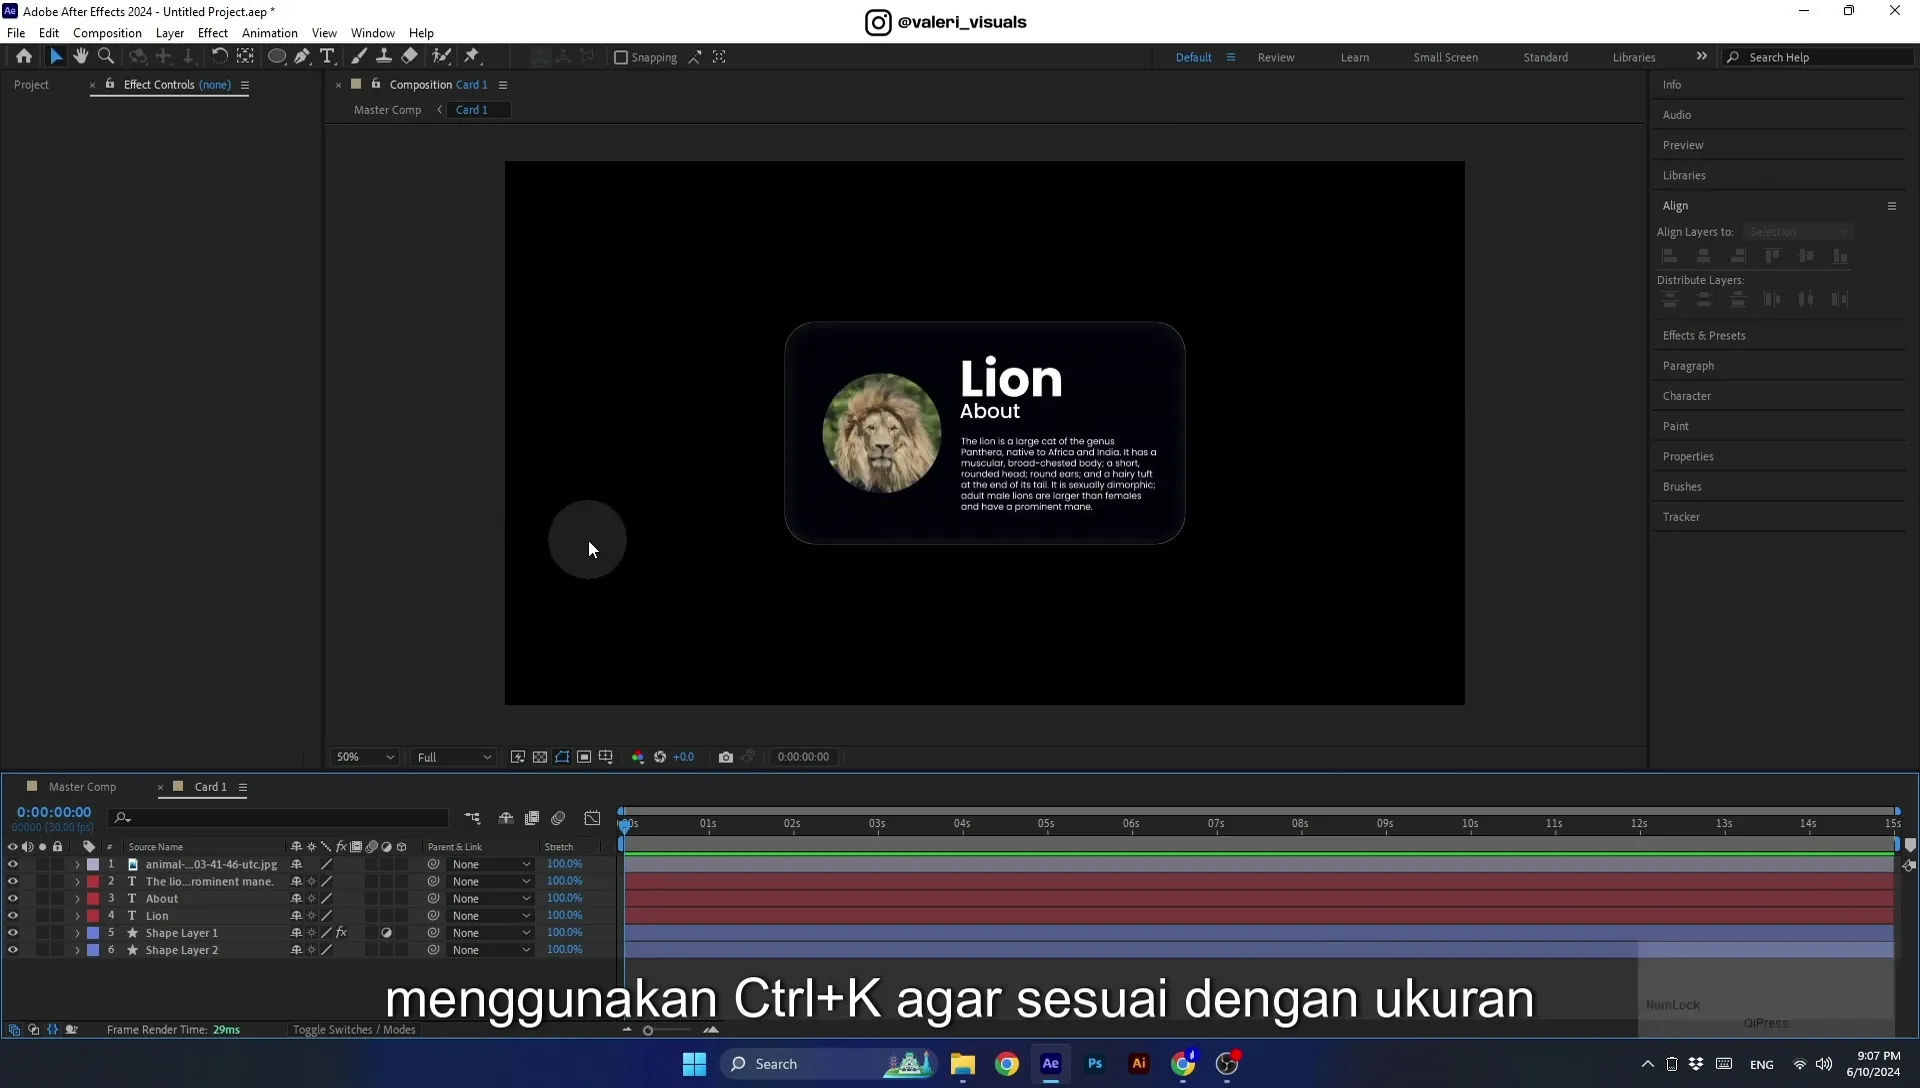Select the Horizontal Type tool

click(x=327, y=57)
